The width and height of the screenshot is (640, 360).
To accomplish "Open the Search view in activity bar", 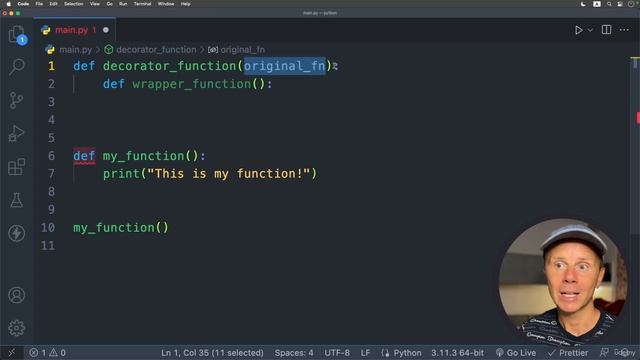I will 17,67.
